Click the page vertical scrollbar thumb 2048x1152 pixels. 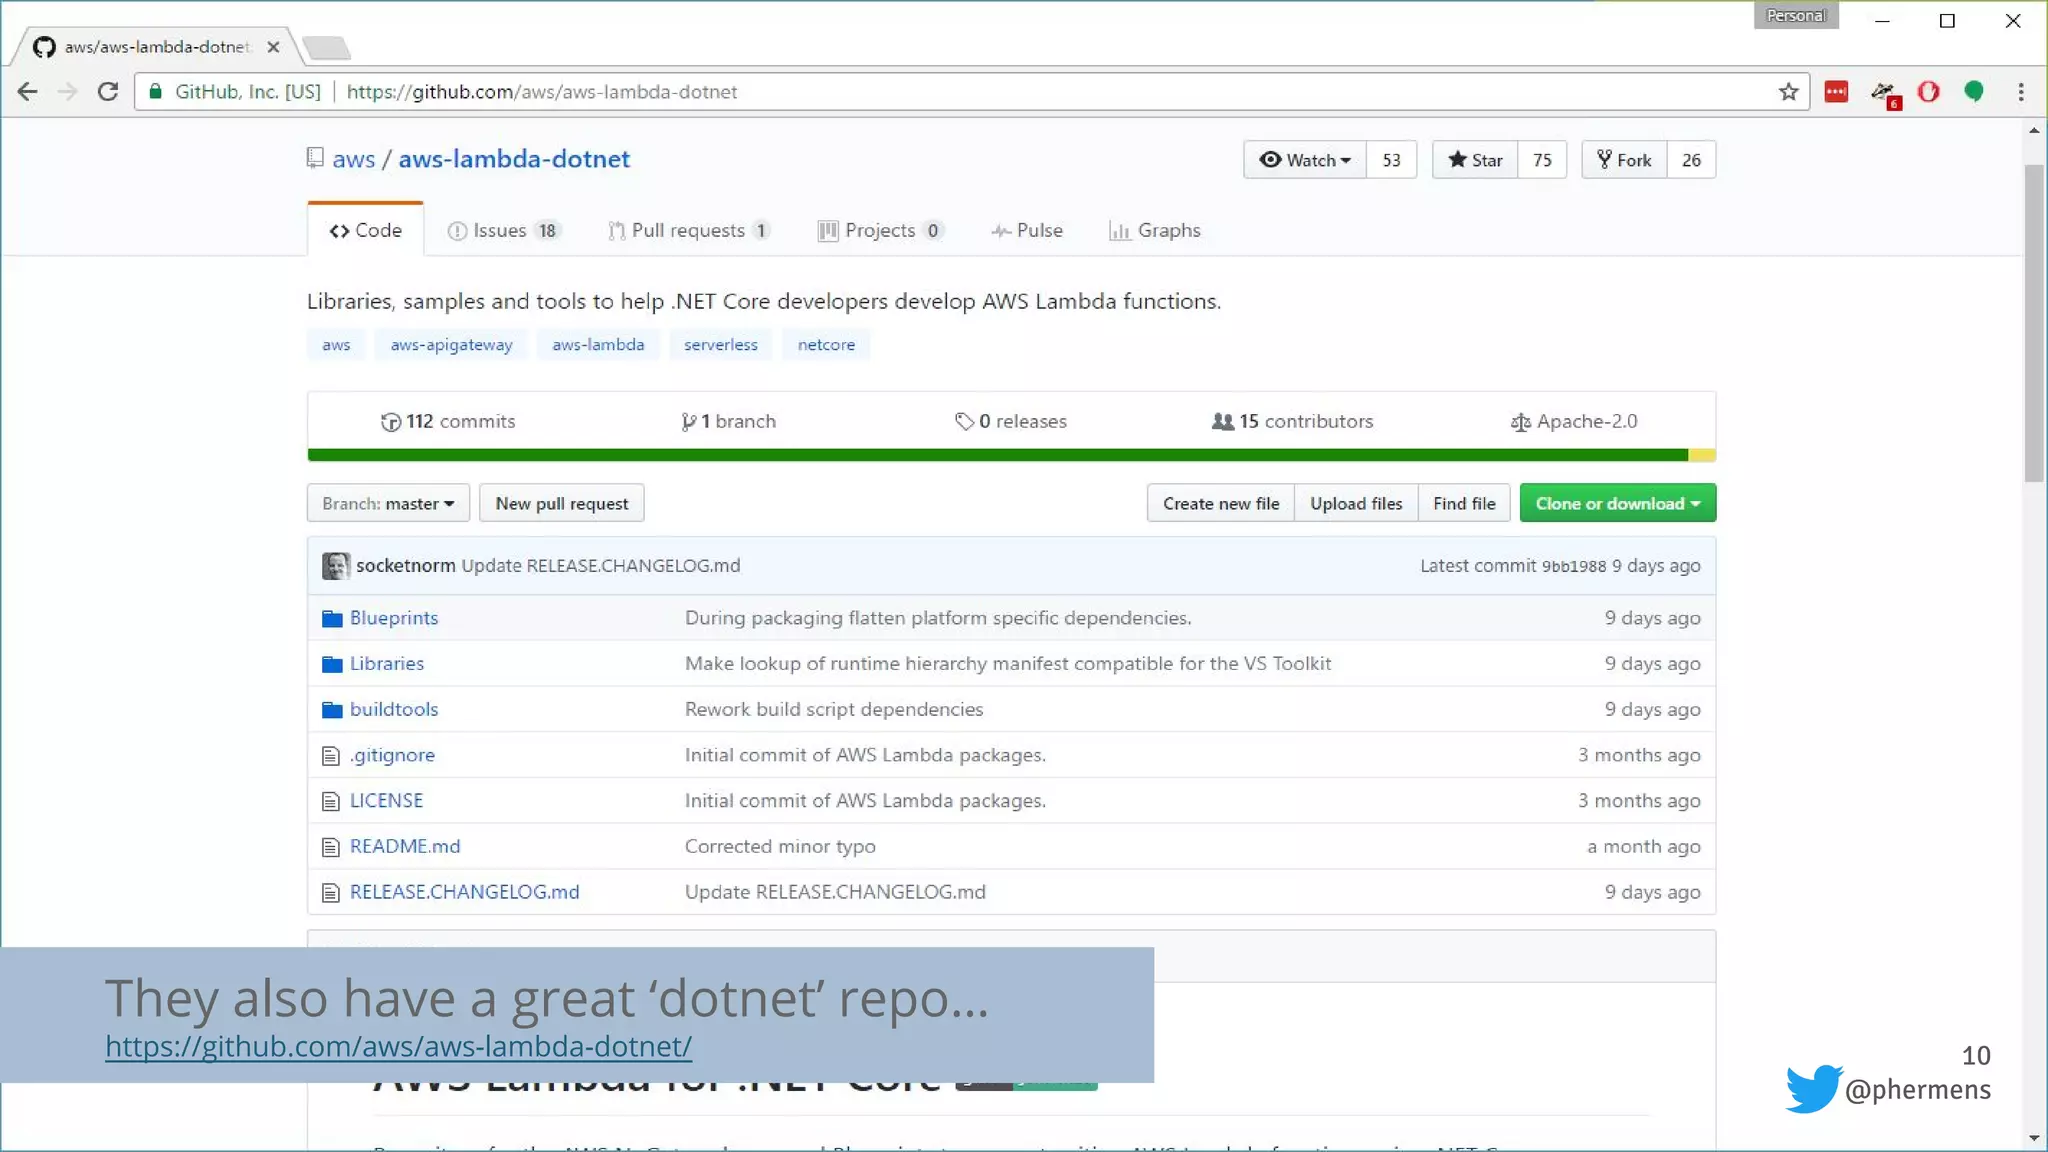(x=2034, y=323)
